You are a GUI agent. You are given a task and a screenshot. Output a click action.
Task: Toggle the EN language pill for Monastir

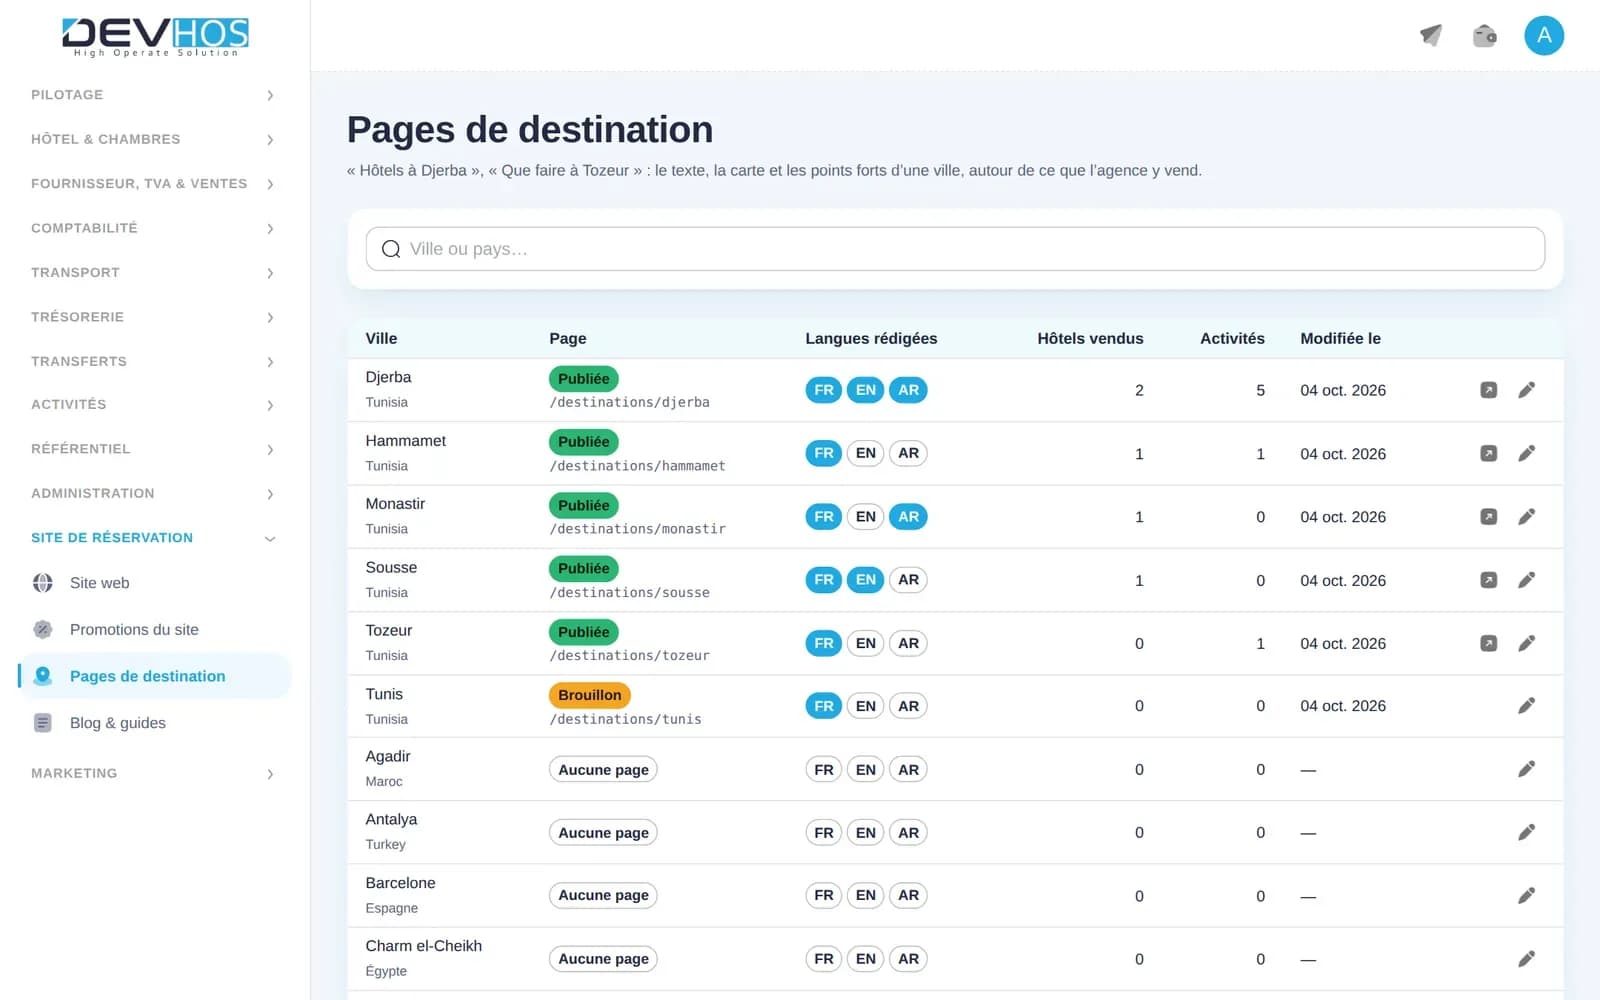point(866,517)
